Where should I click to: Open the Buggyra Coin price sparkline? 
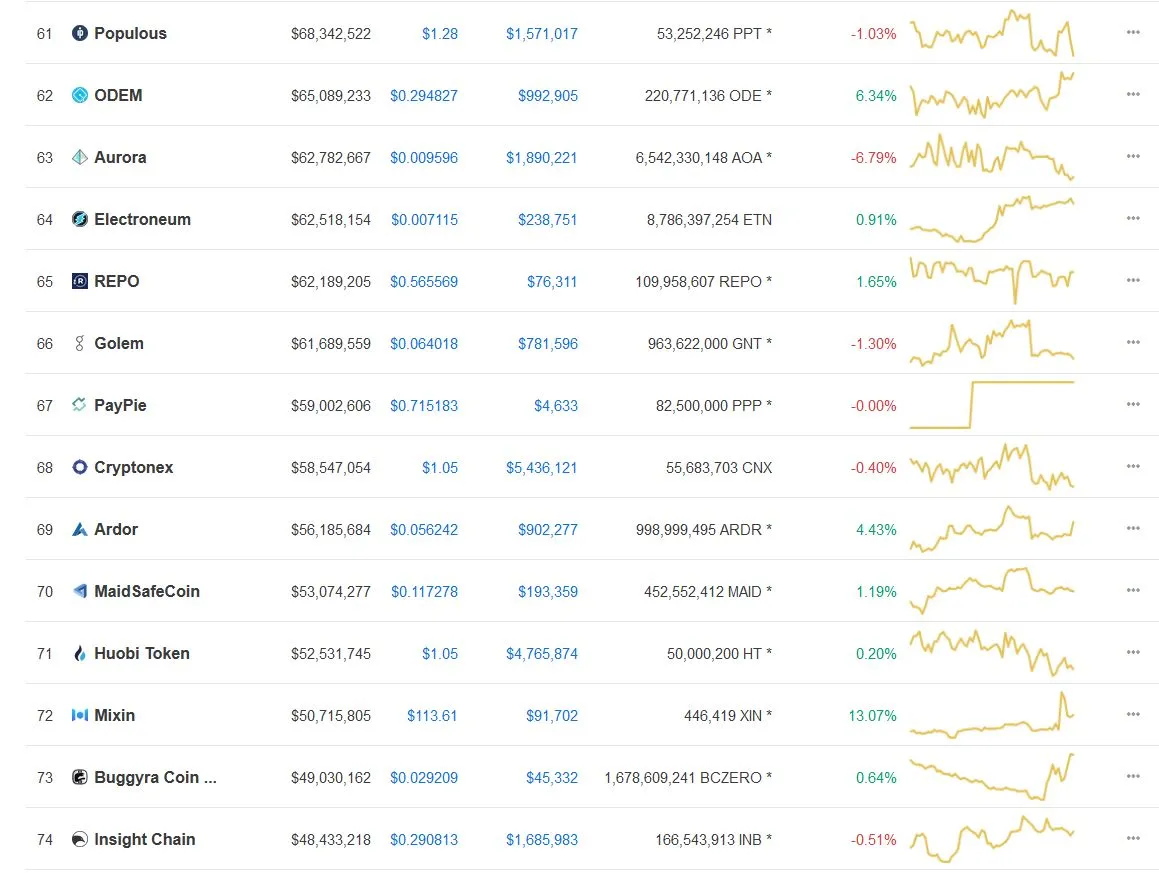point(992,778)
